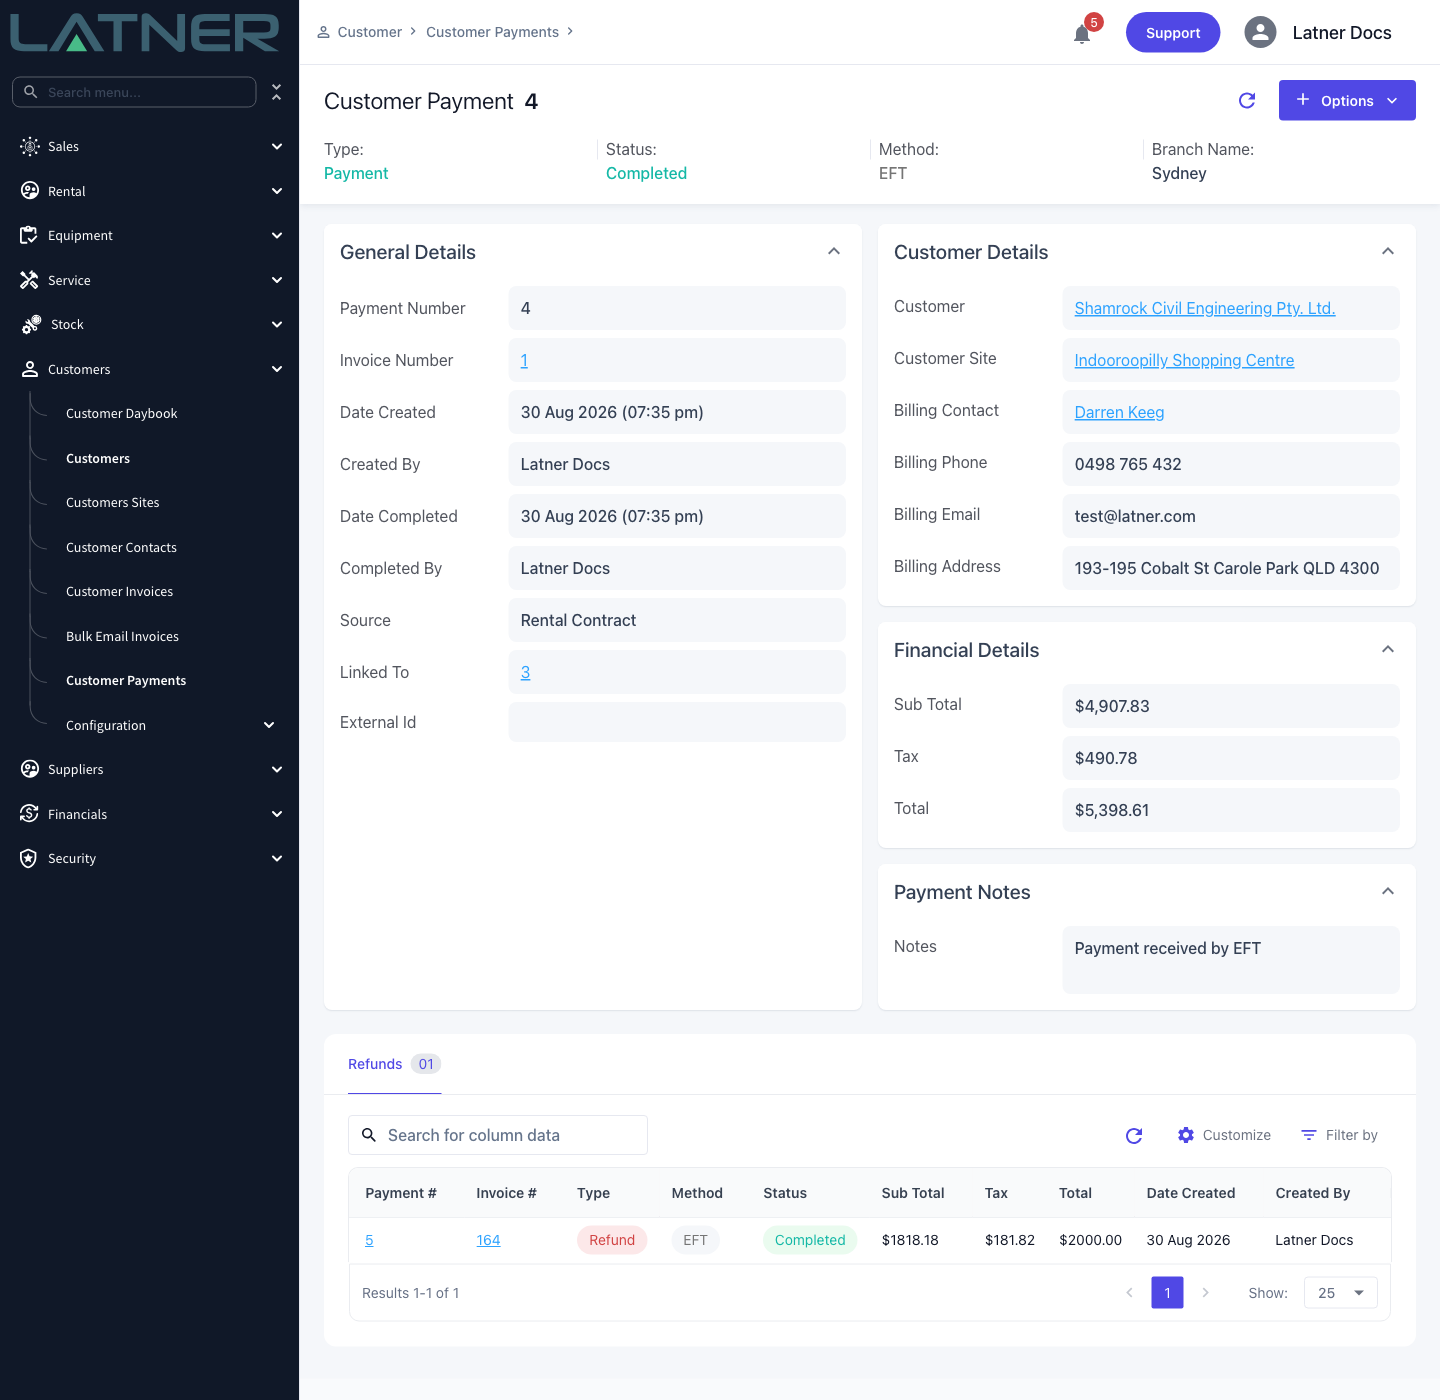
Task: Click the Completed status badge in table
Action: [810, 1240]
